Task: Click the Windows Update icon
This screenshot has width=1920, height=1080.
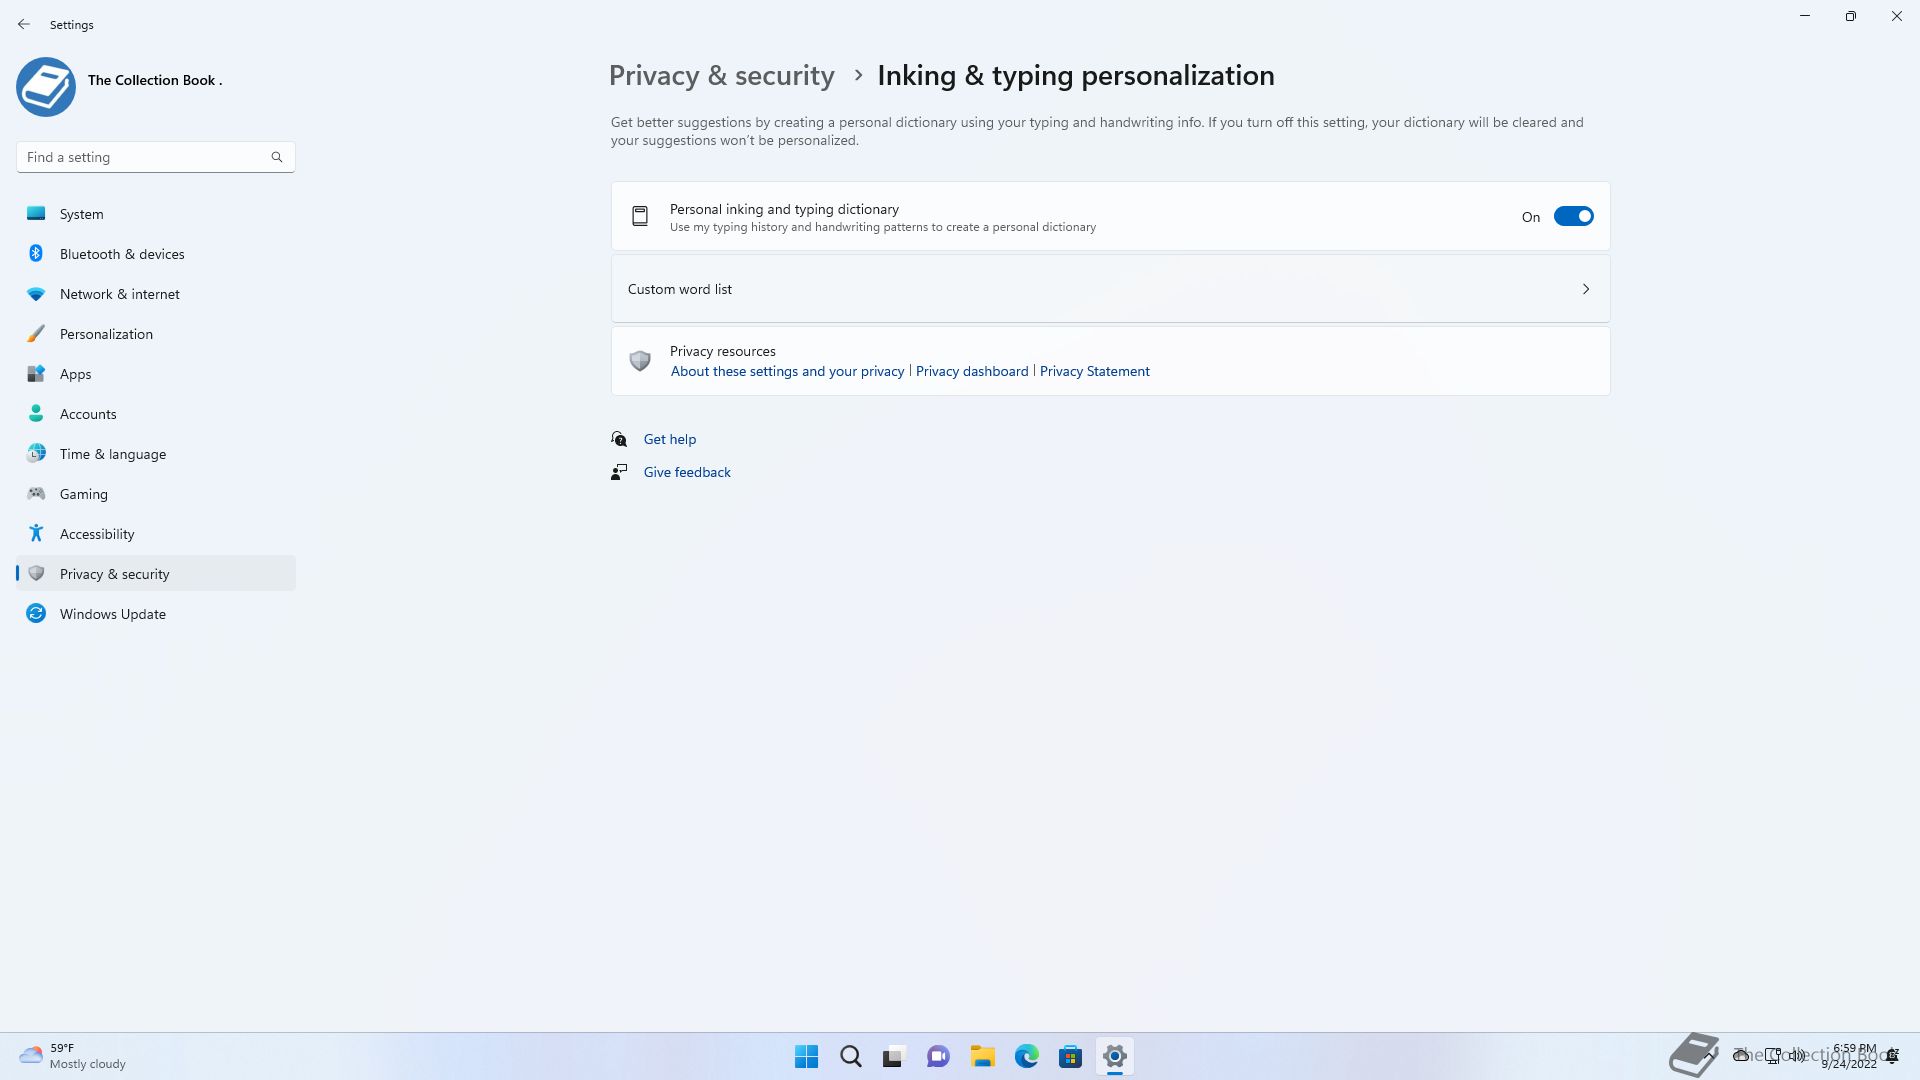Action: (36, 614)
